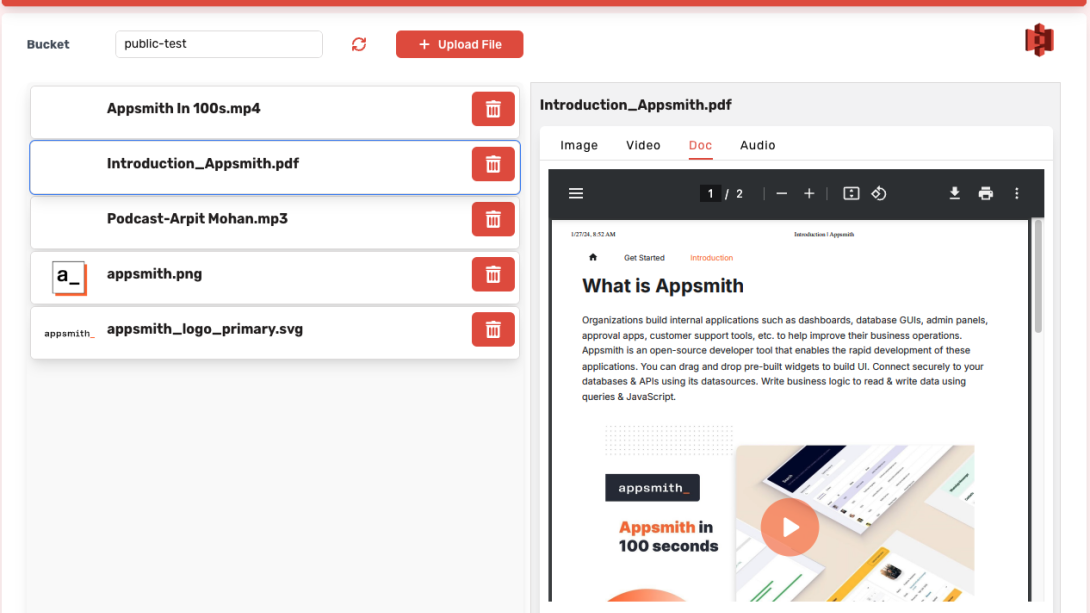
Task: Open the PDF viewer sidebar menu
Action: pos(575,193)
